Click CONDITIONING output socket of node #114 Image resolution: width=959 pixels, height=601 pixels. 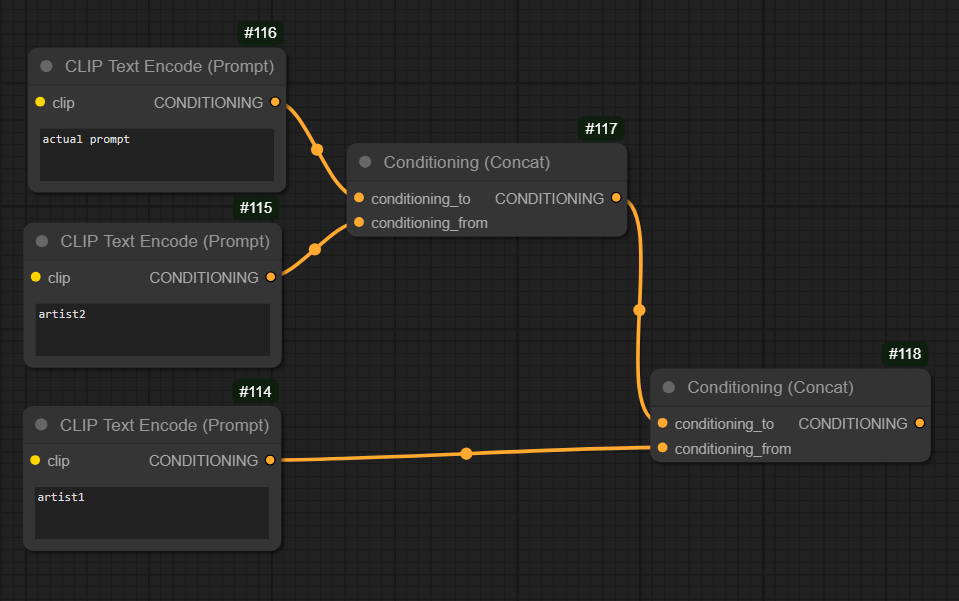click(270, 460)
